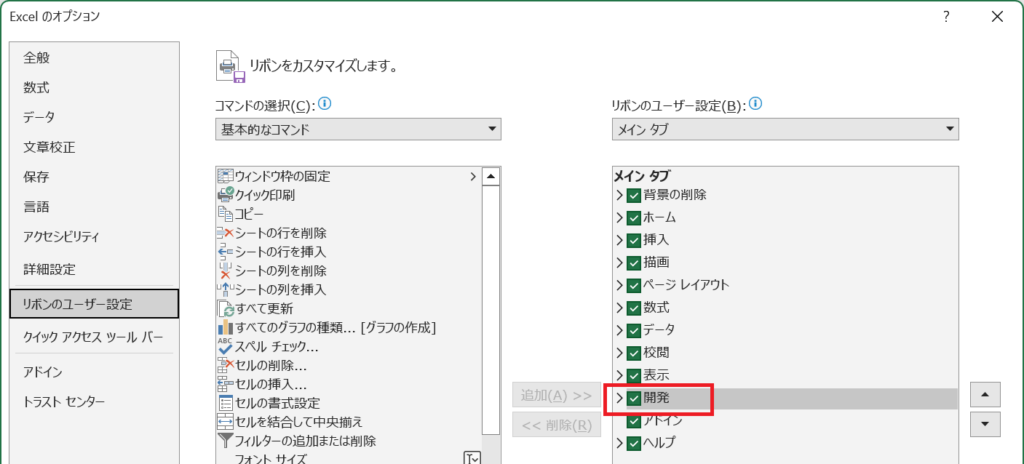Move selected tab up with arrow button

click(986, 395)
